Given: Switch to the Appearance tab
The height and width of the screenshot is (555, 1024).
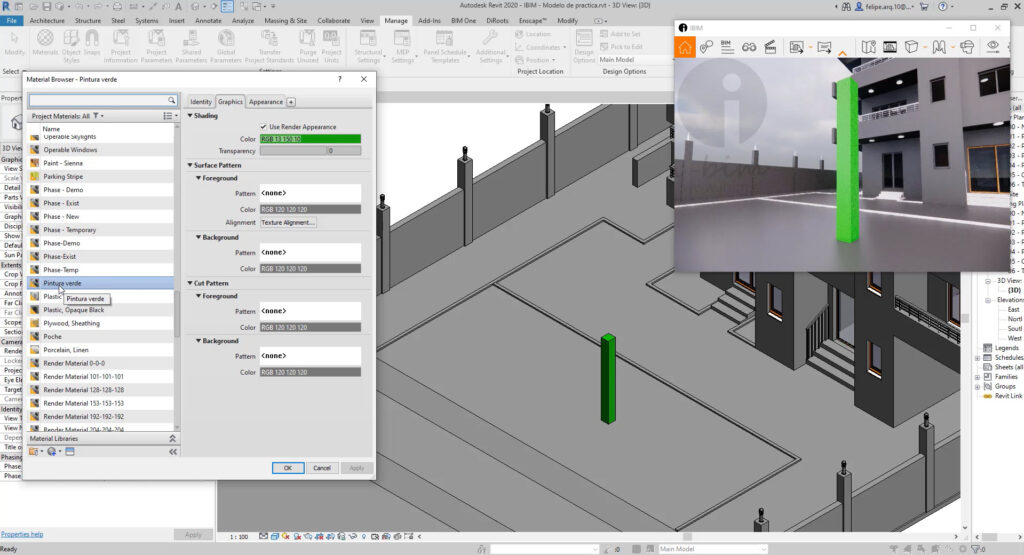Looking at the screenshot, I should click(x=265, y=102).
